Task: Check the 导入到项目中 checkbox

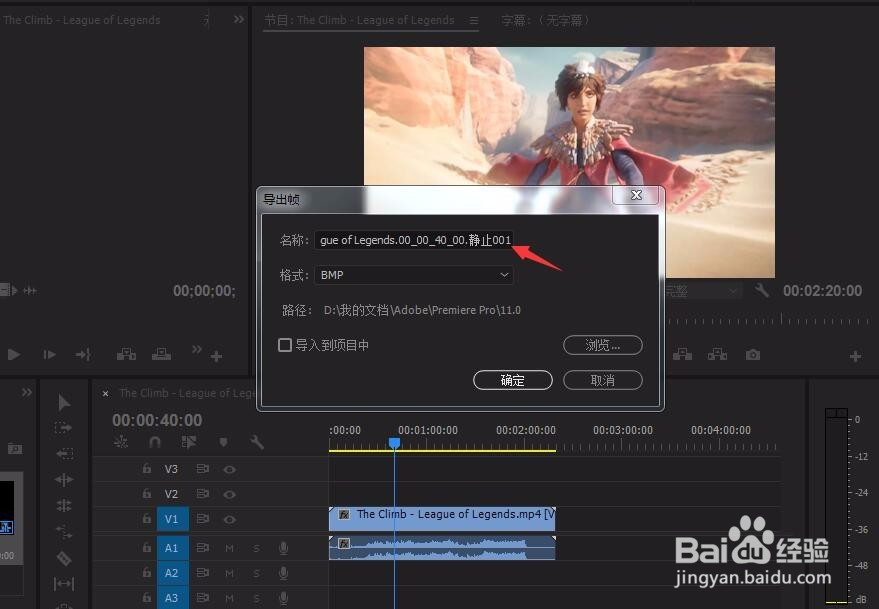Action: [285, 345]
